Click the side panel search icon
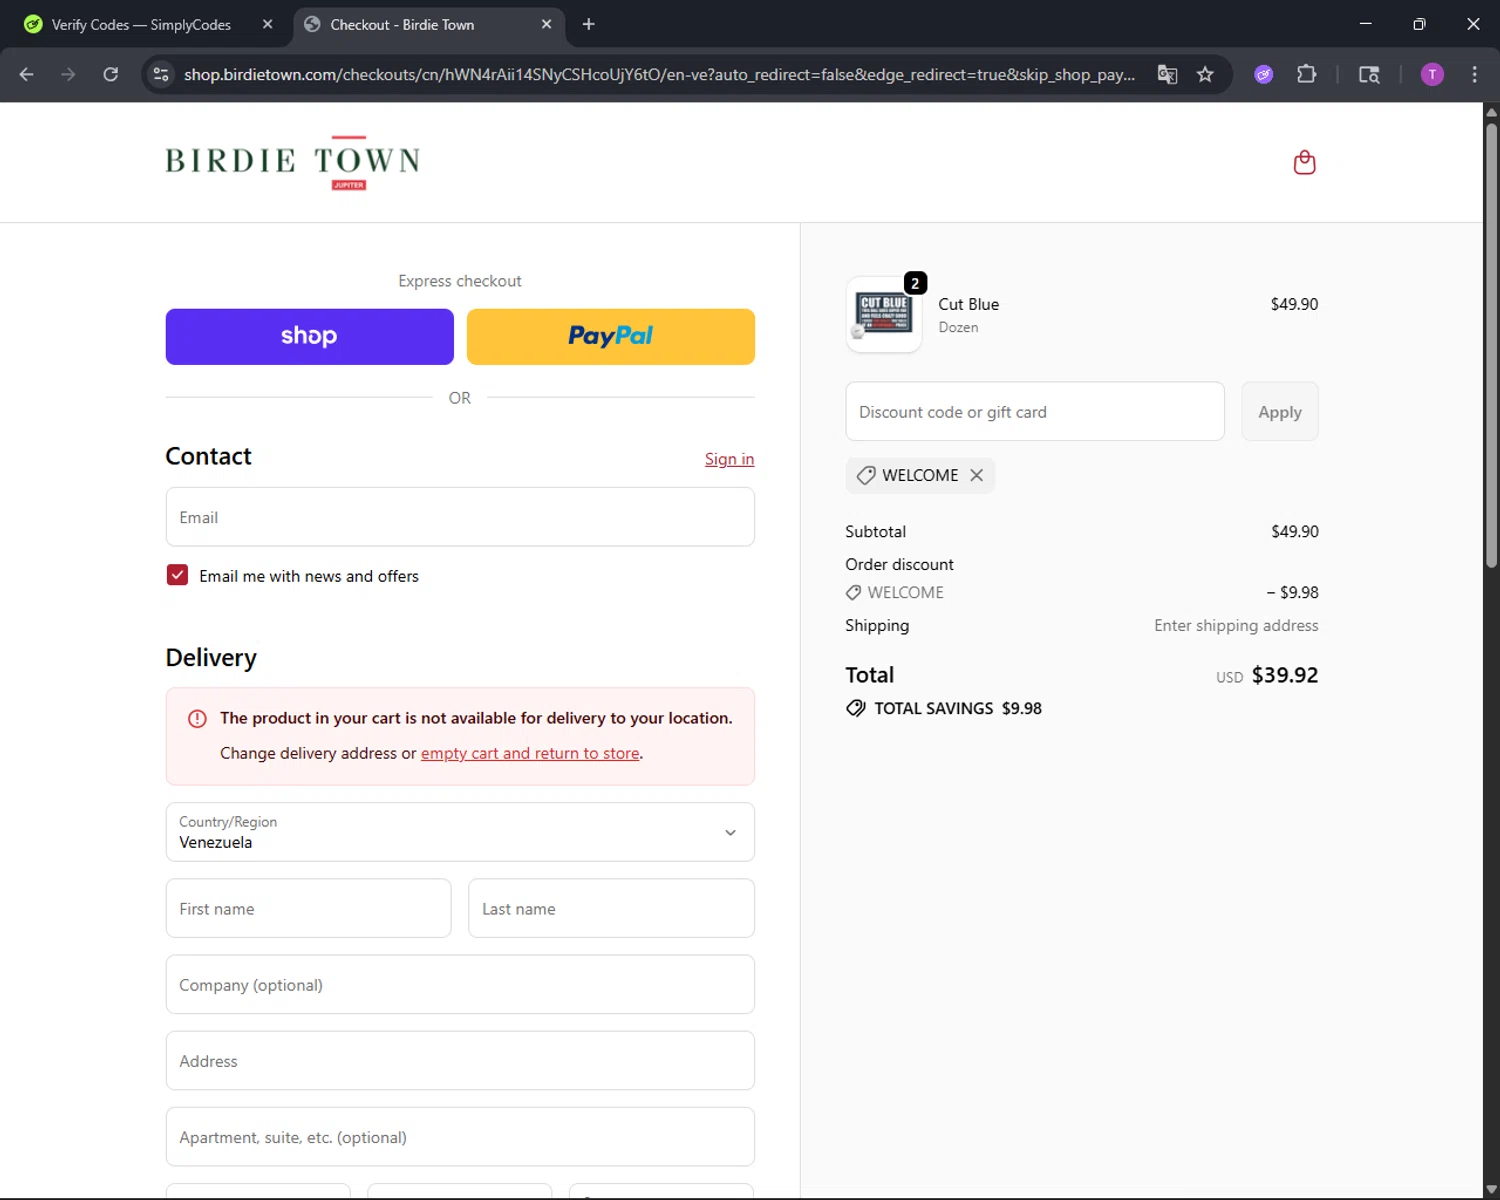1500x1200 pixels. (x=1369, y=74)
